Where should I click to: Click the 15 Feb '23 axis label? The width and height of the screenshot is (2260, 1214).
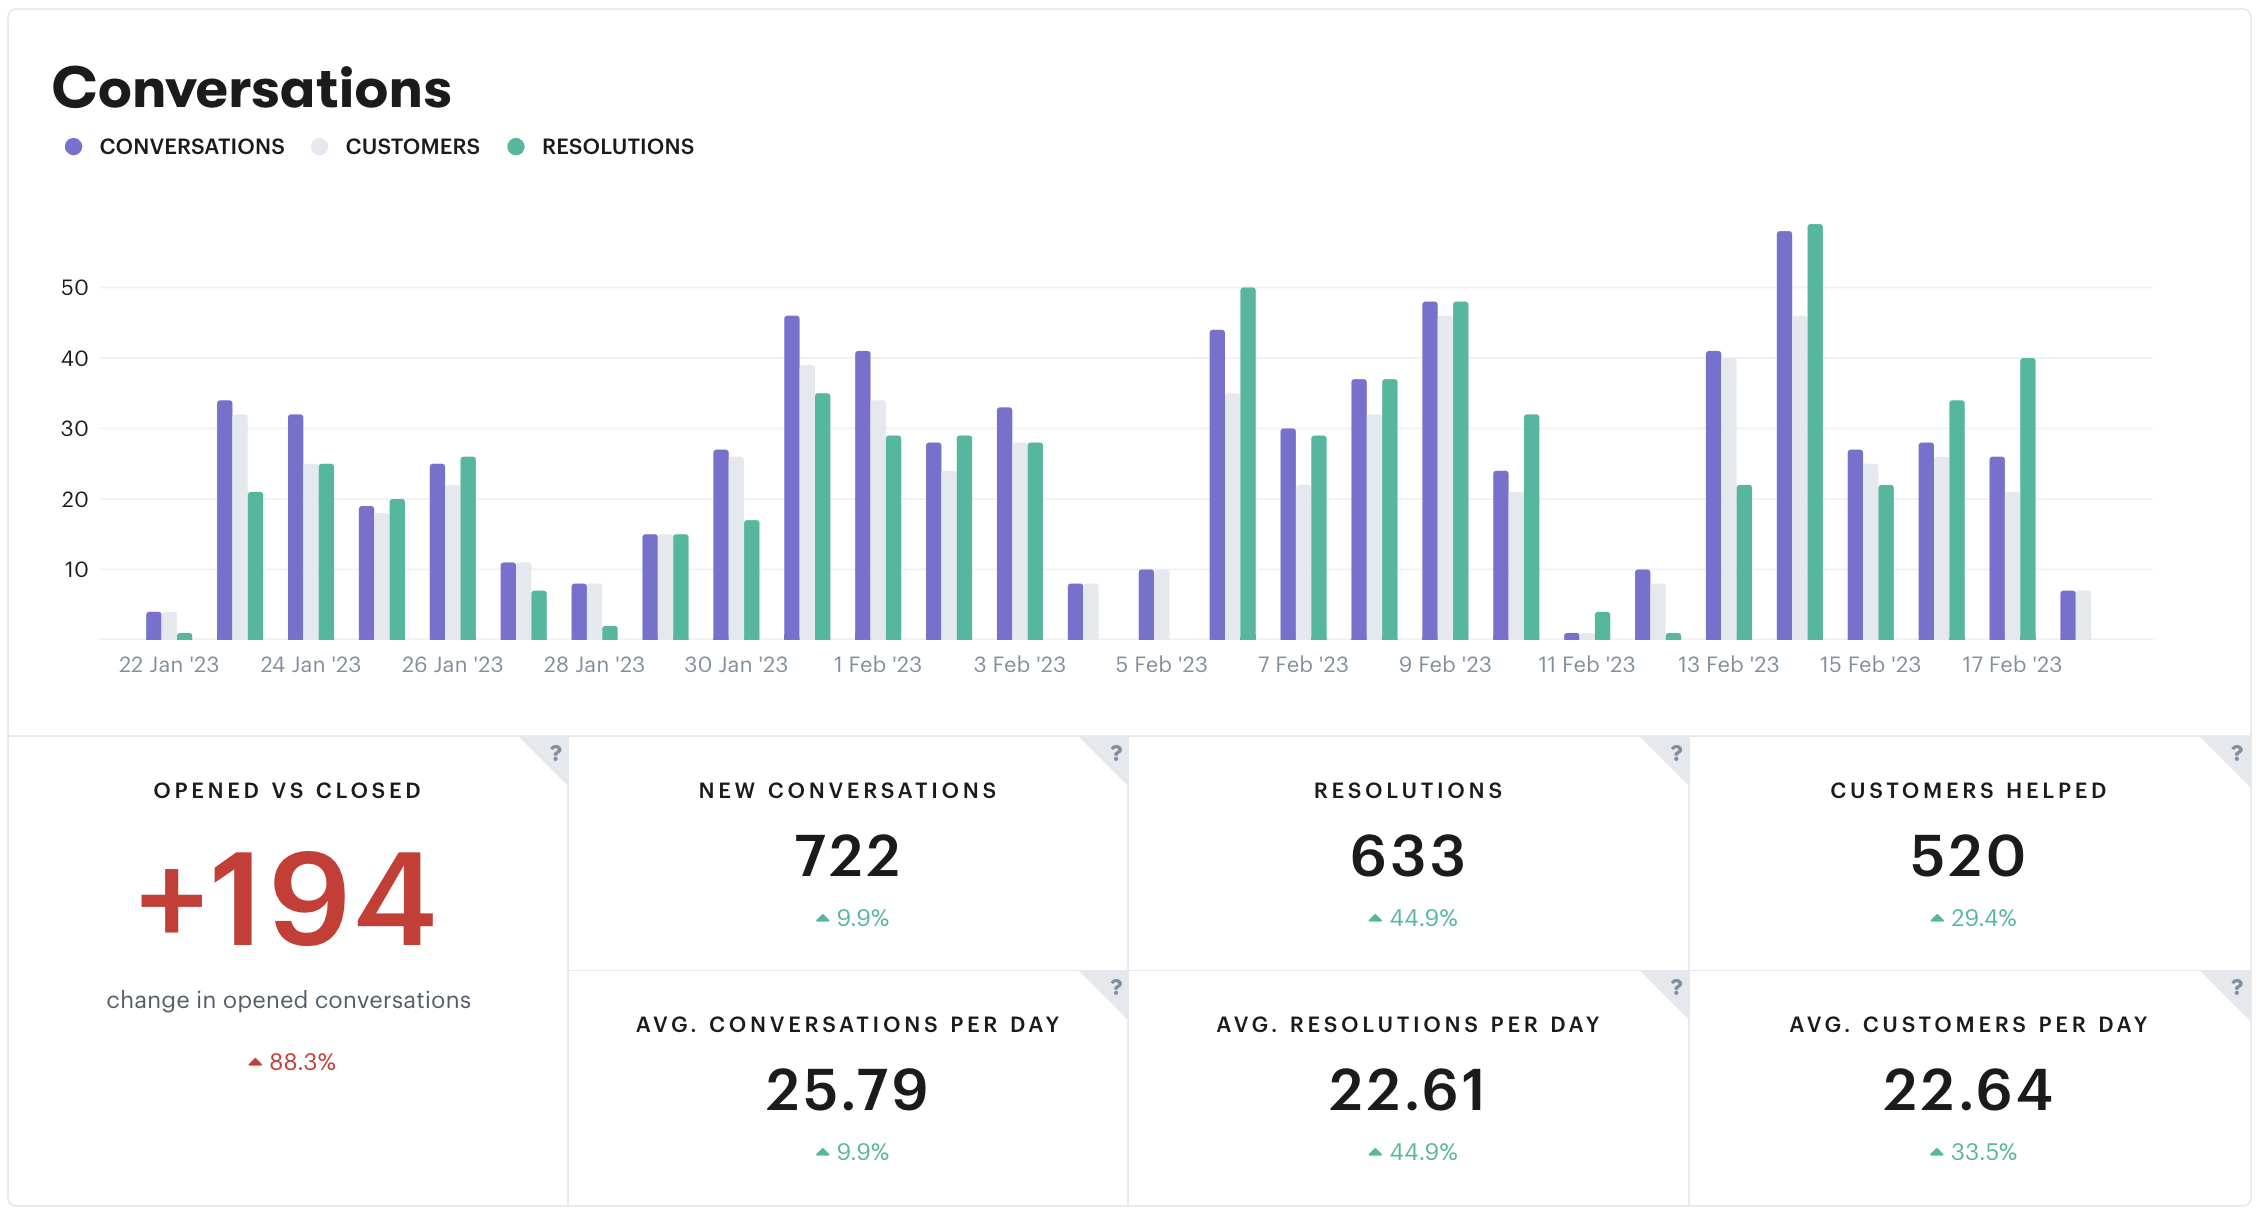tap(1870, 665)
